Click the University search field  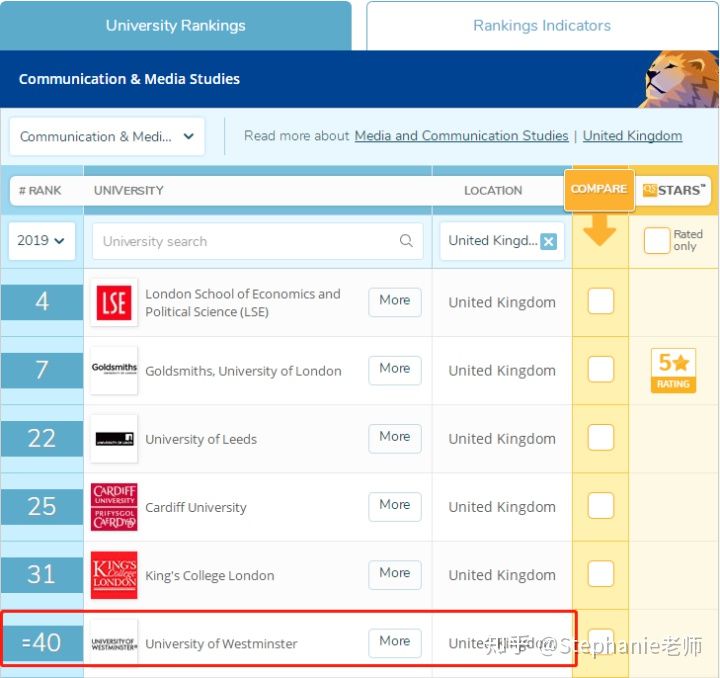(x=258, y=241)
